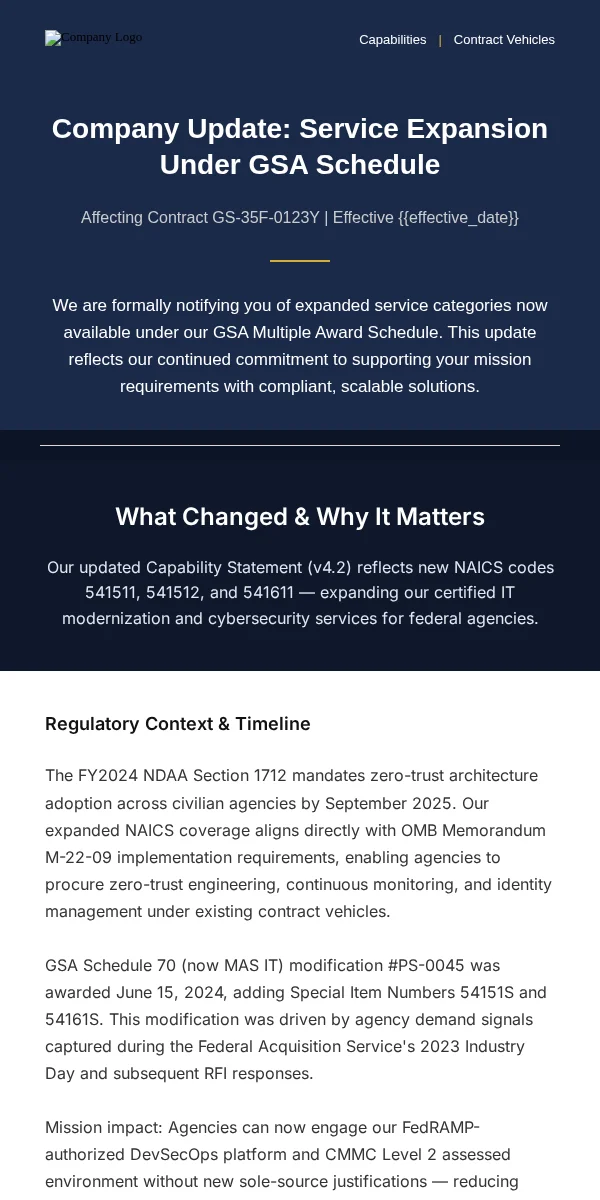Click the Company Update Service Expansion headline
Screen dimensions: 600x1200
[x=300, y=146]
